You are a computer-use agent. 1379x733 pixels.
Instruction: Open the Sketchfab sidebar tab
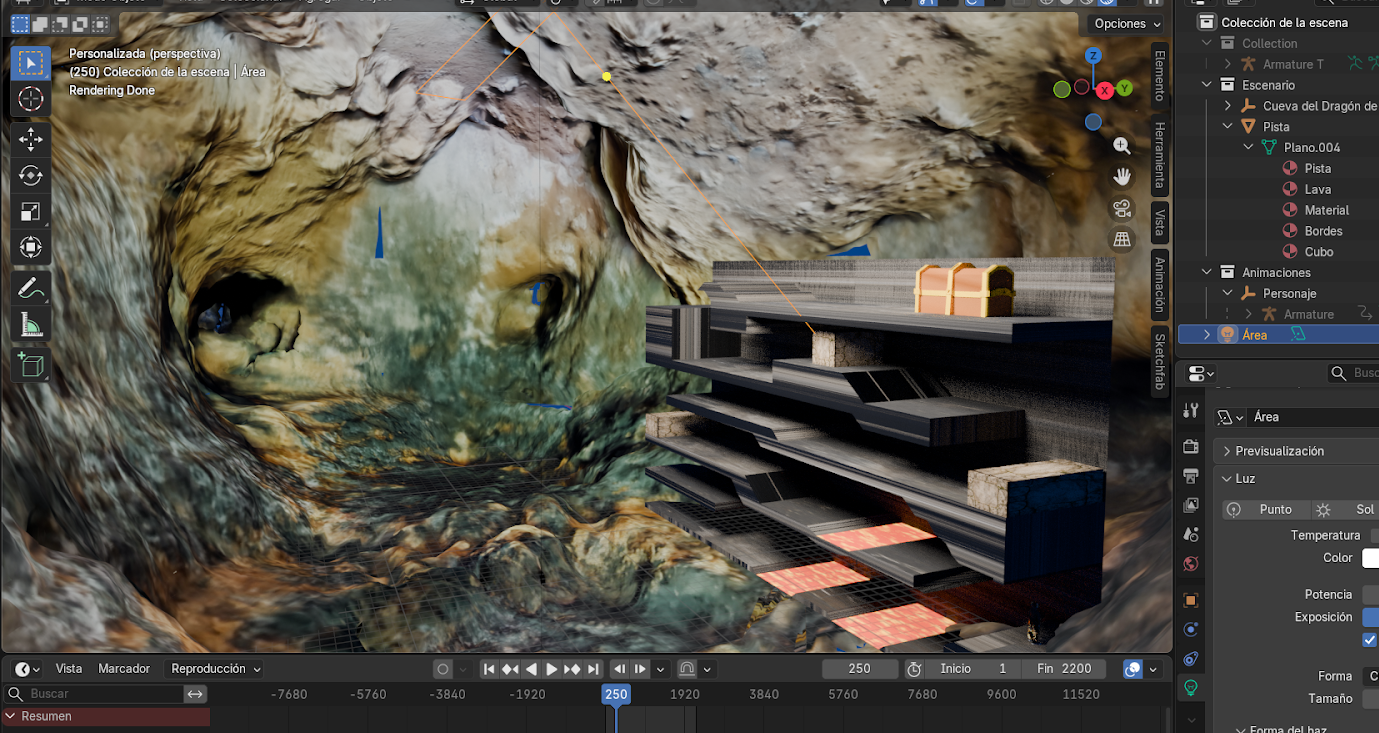[x=1160, y=362]
